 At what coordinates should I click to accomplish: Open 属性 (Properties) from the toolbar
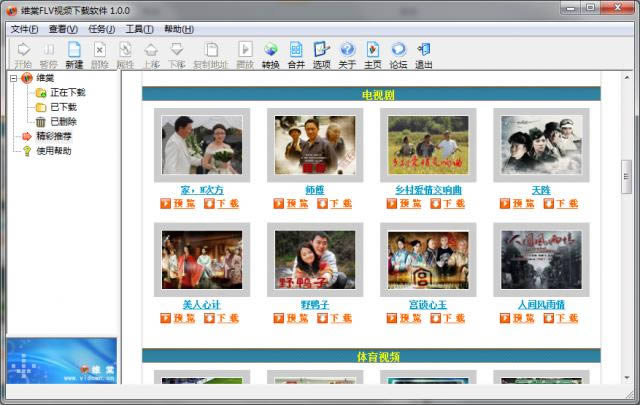coord(125,55)
